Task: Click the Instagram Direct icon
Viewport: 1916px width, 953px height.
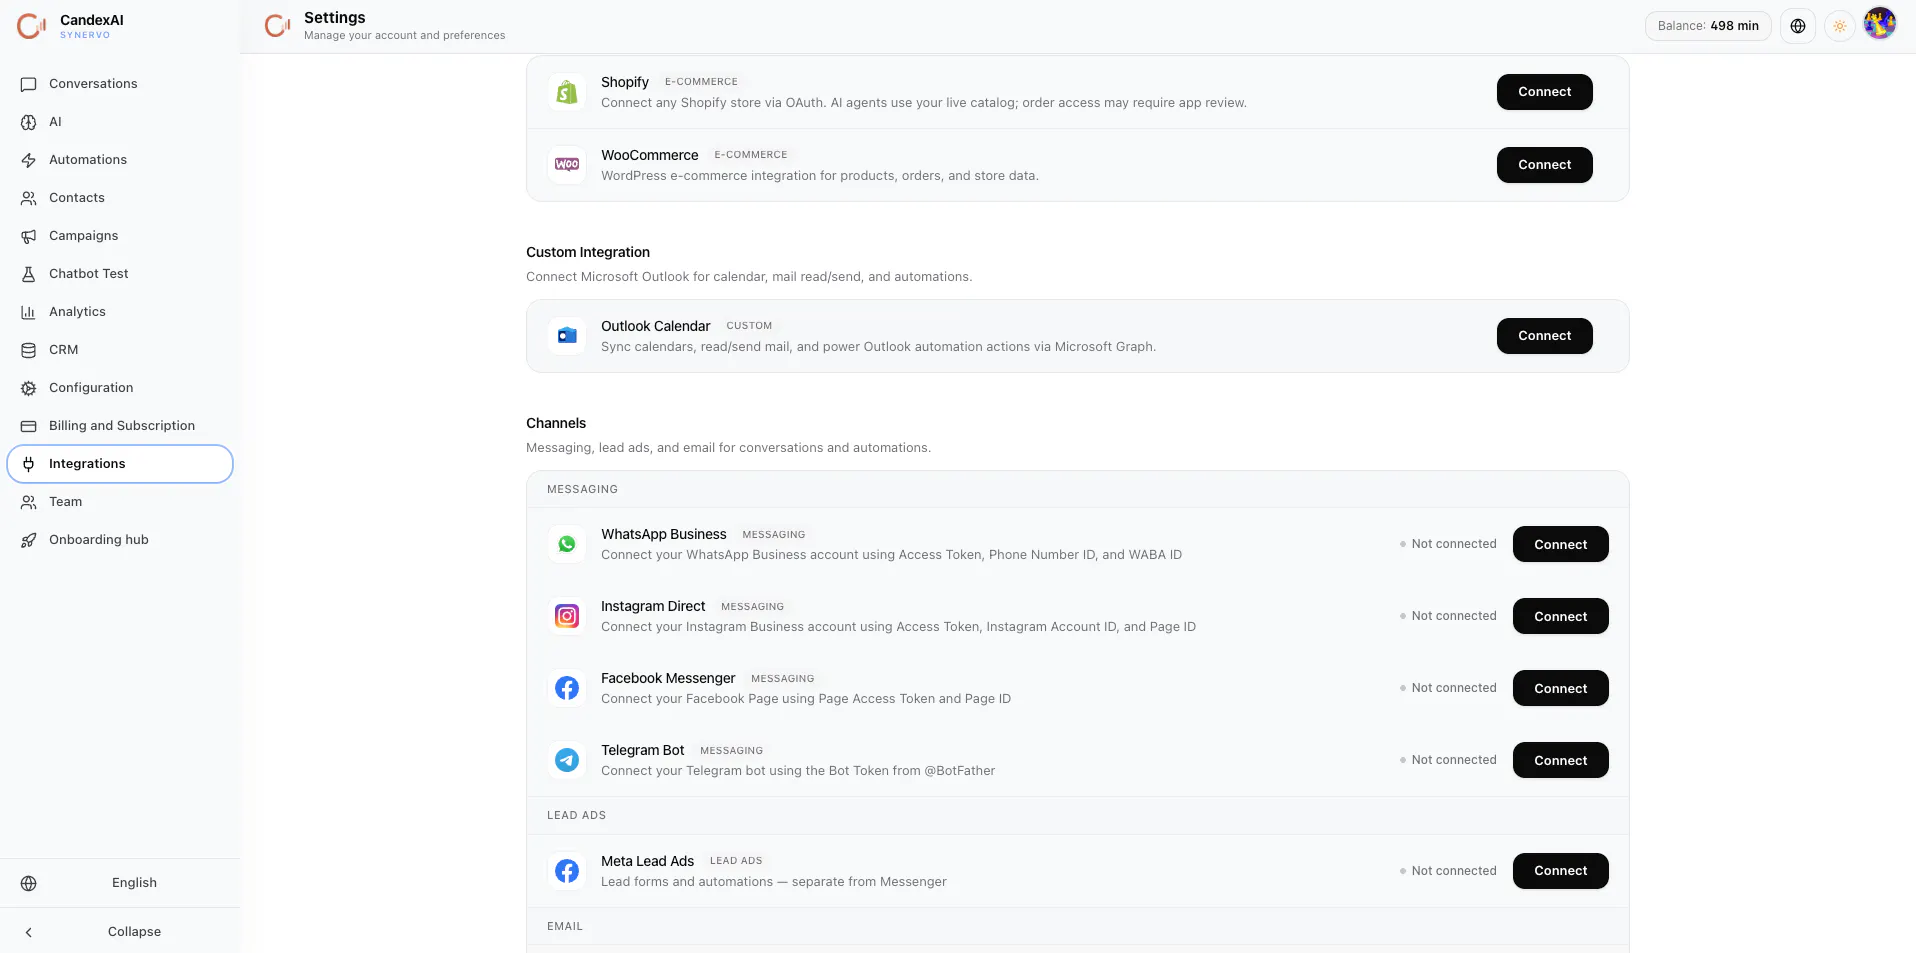Action: coord(567,616)
